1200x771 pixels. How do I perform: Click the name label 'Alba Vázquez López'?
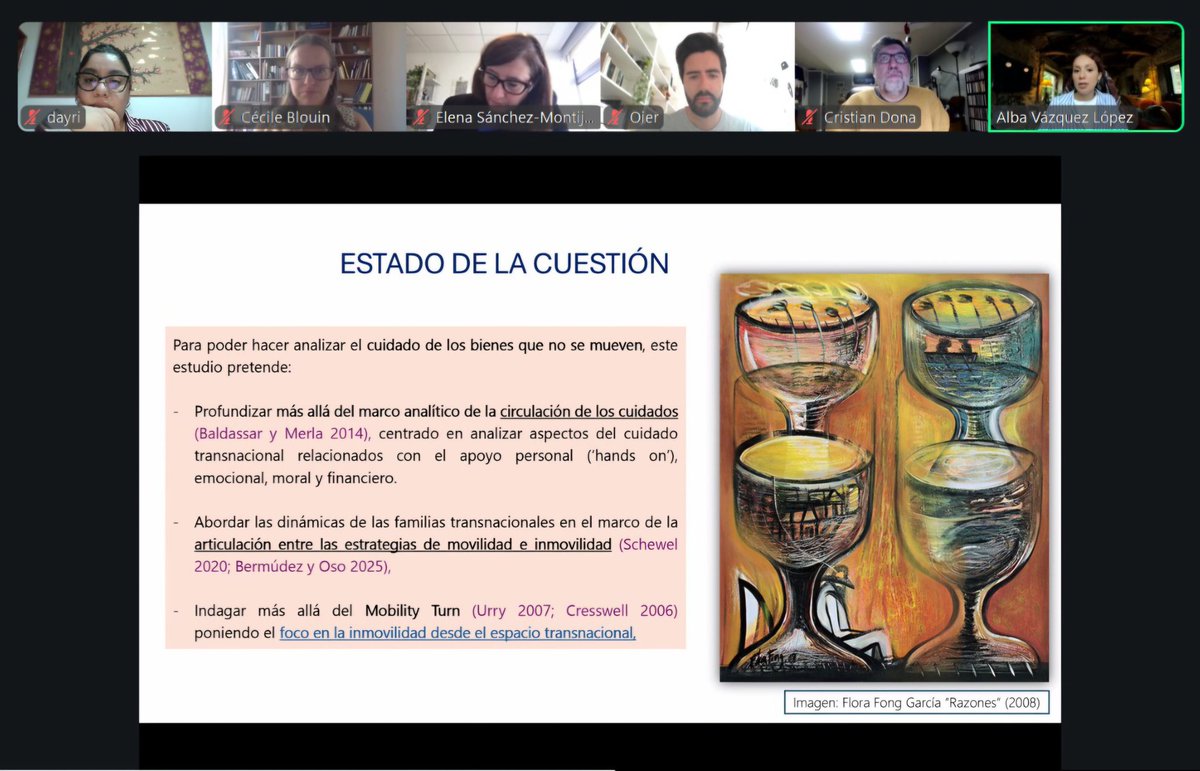[1065, 117]
